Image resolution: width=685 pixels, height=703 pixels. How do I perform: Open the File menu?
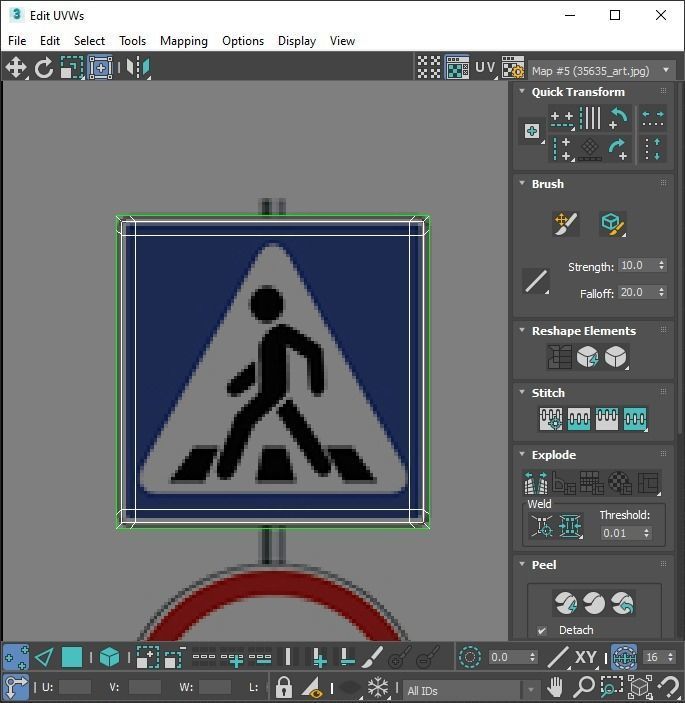pyautogui.click(x=17, y=41)
